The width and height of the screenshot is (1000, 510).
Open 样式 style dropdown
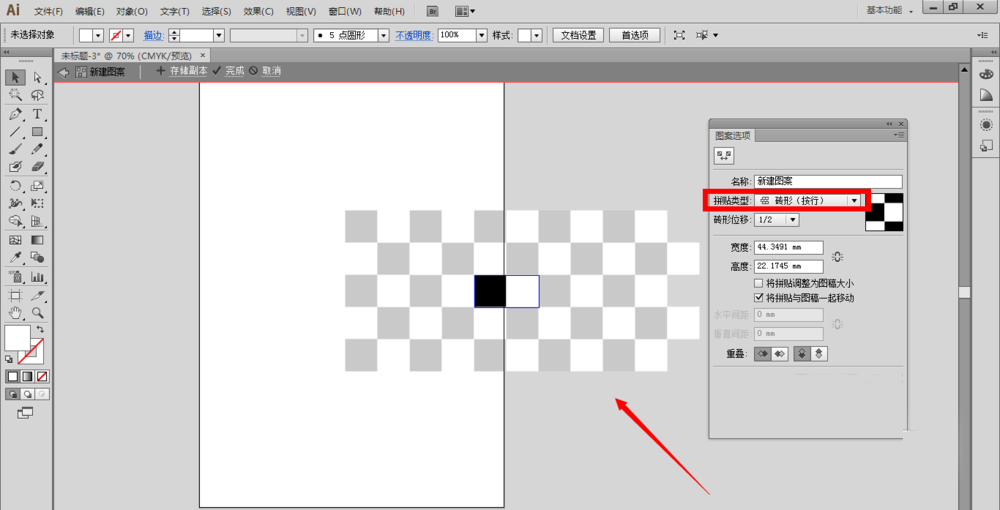(x=537, y=35)
